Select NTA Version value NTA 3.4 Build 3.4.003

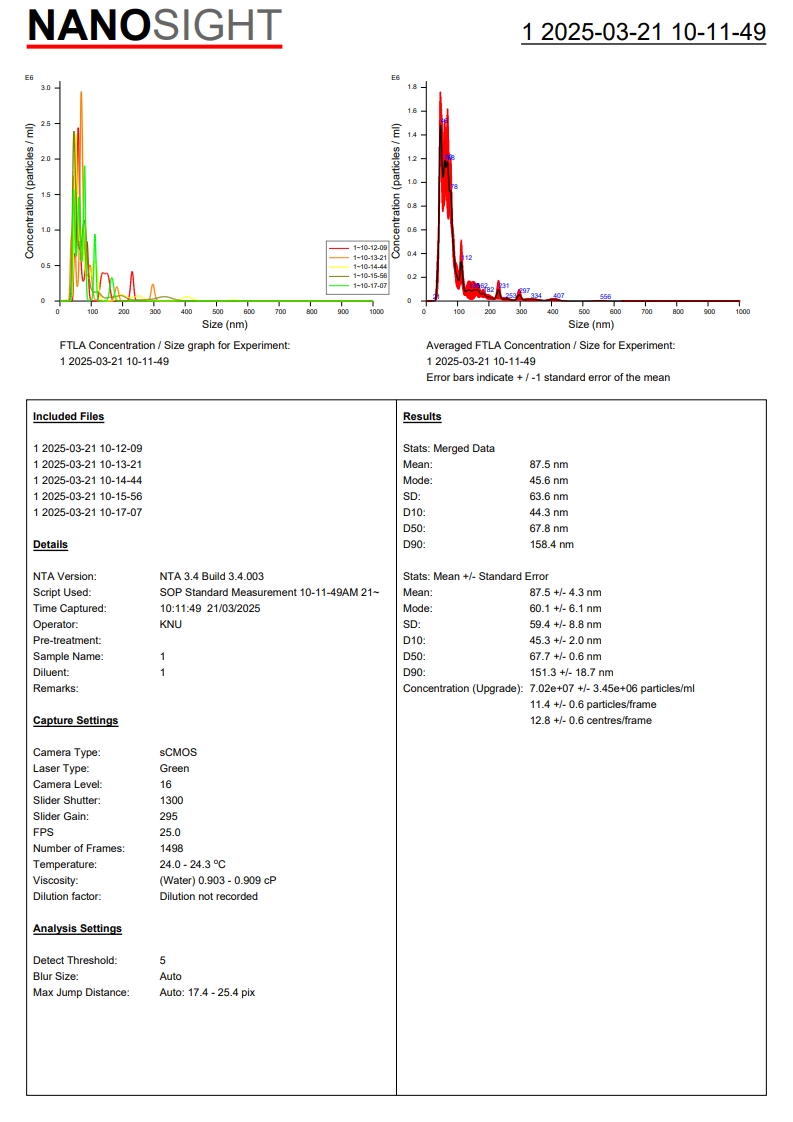[212, 577]
